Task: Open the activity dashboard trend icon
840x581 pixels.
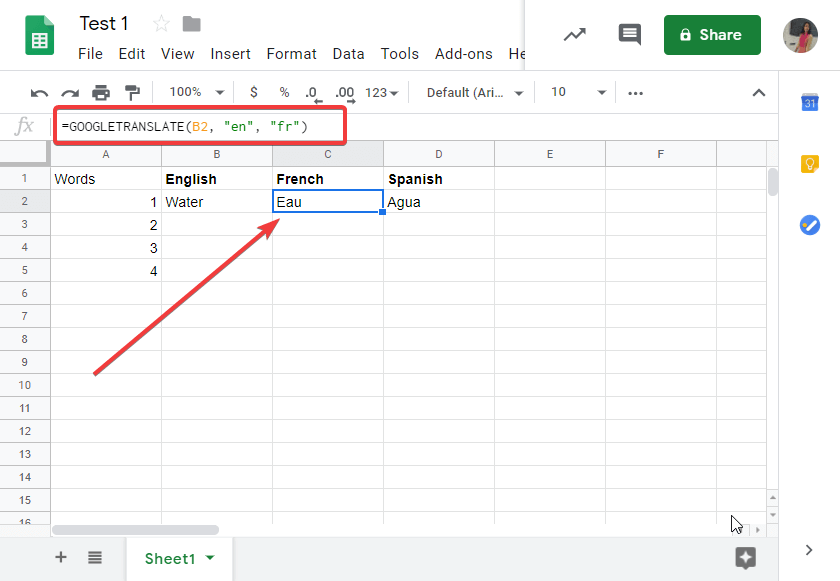Action: click(574, 35)
